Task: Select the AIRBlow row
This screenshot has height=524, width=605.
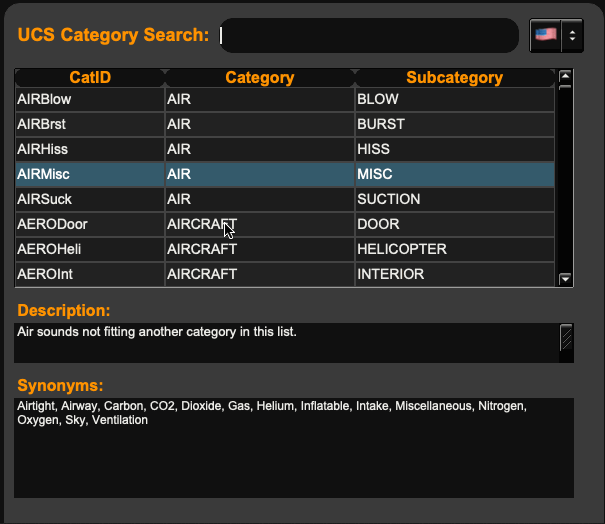Action: tap(89, 99)
